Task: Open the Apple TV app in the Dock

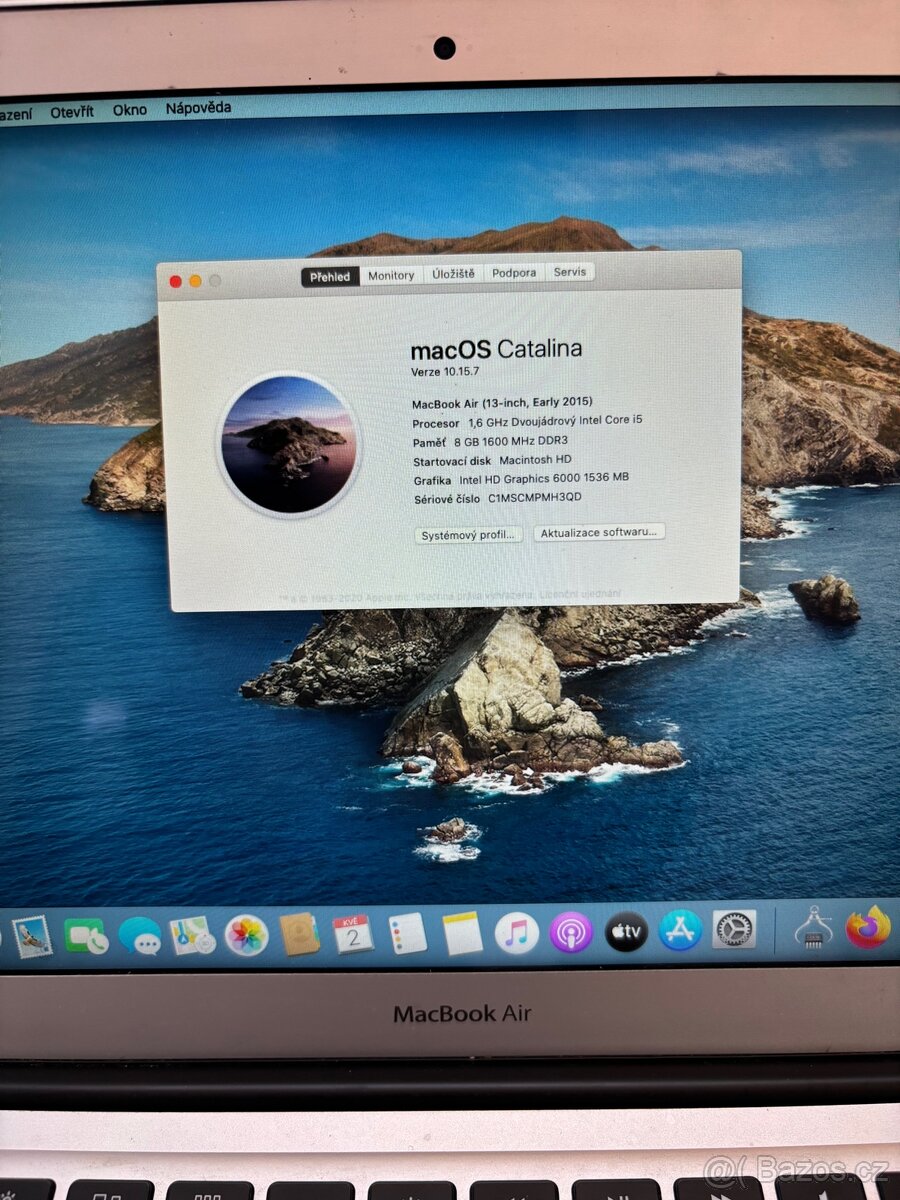Action: (x=626, y=932)
